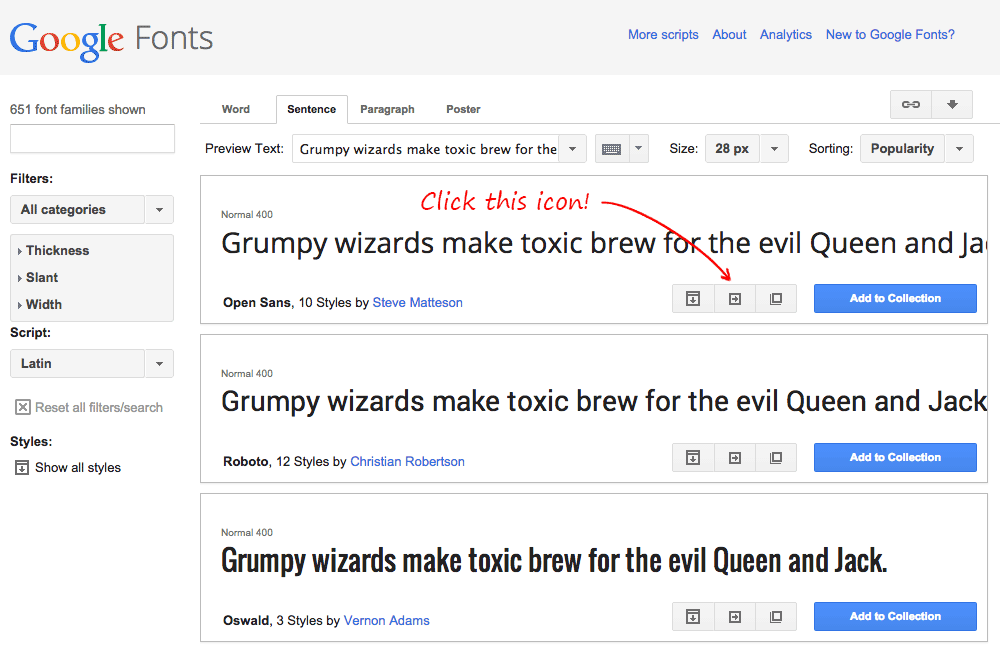Click the Oswald font name

pyautogui.click(x=246, y=620)
